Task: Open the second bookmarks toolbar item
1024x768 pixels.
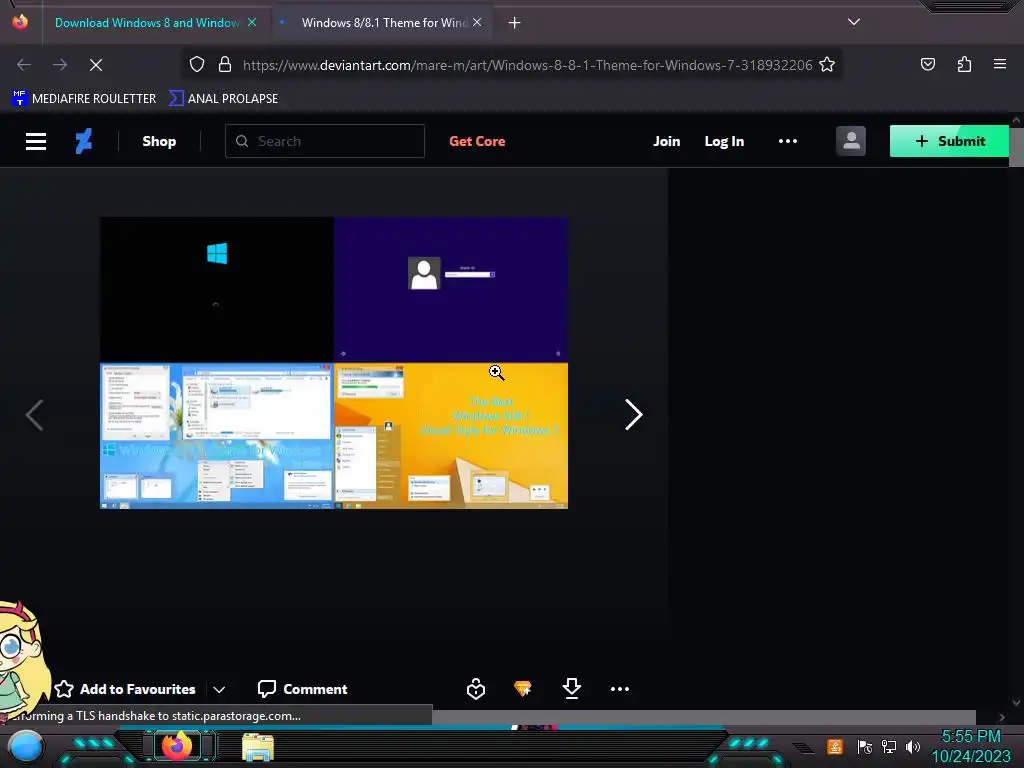Action: (223, 99)
